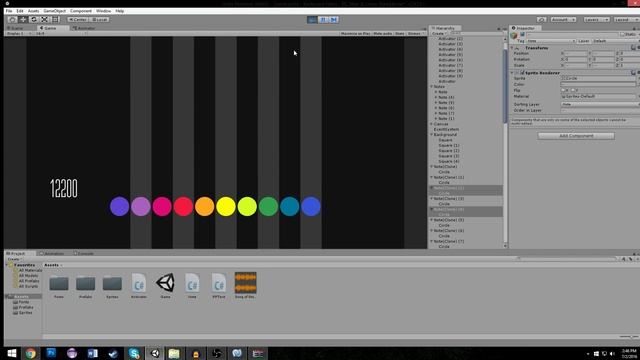Viewport: 640px width, 360px height.
Task: Pause the game with the Pause button
Action: click(323, 19)
